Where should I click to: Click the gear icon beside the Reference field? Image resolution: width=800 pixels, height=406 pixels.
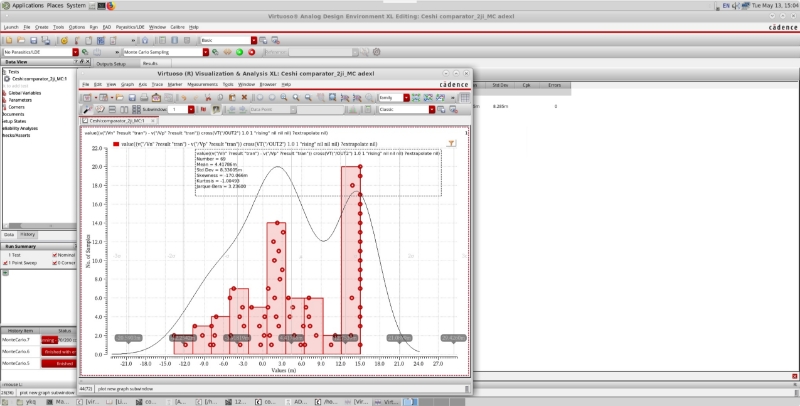click(x=377, y=52)
